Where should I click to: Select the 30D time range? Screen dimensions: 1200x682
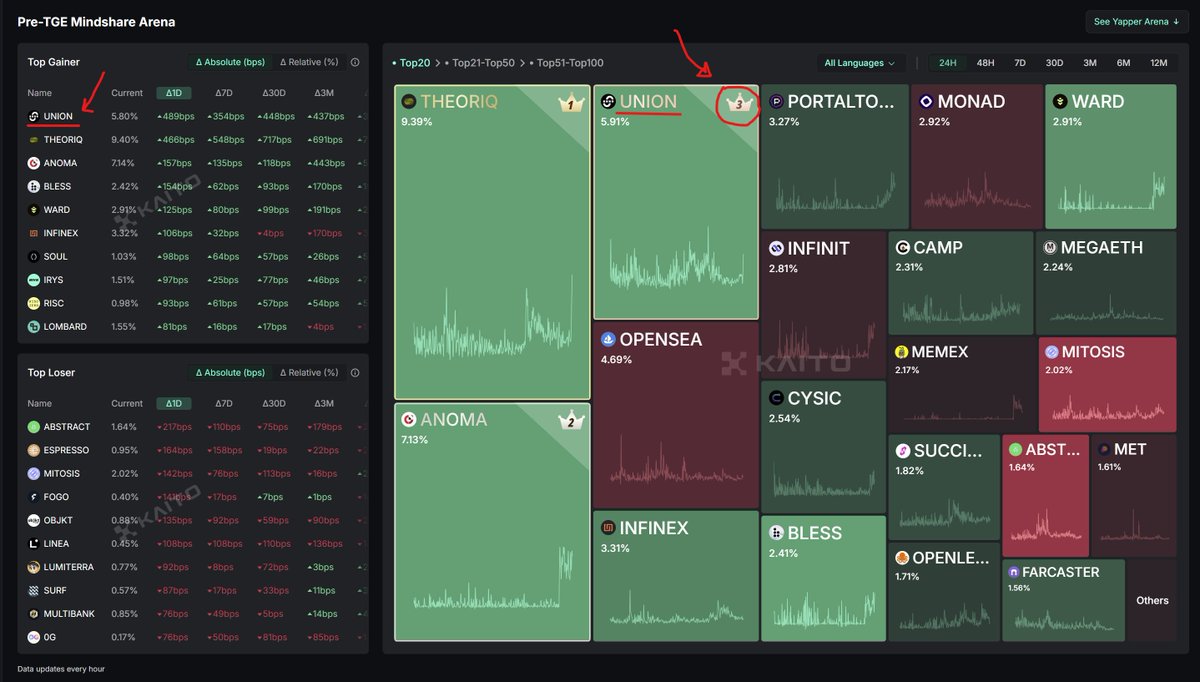pos(1055,63)
